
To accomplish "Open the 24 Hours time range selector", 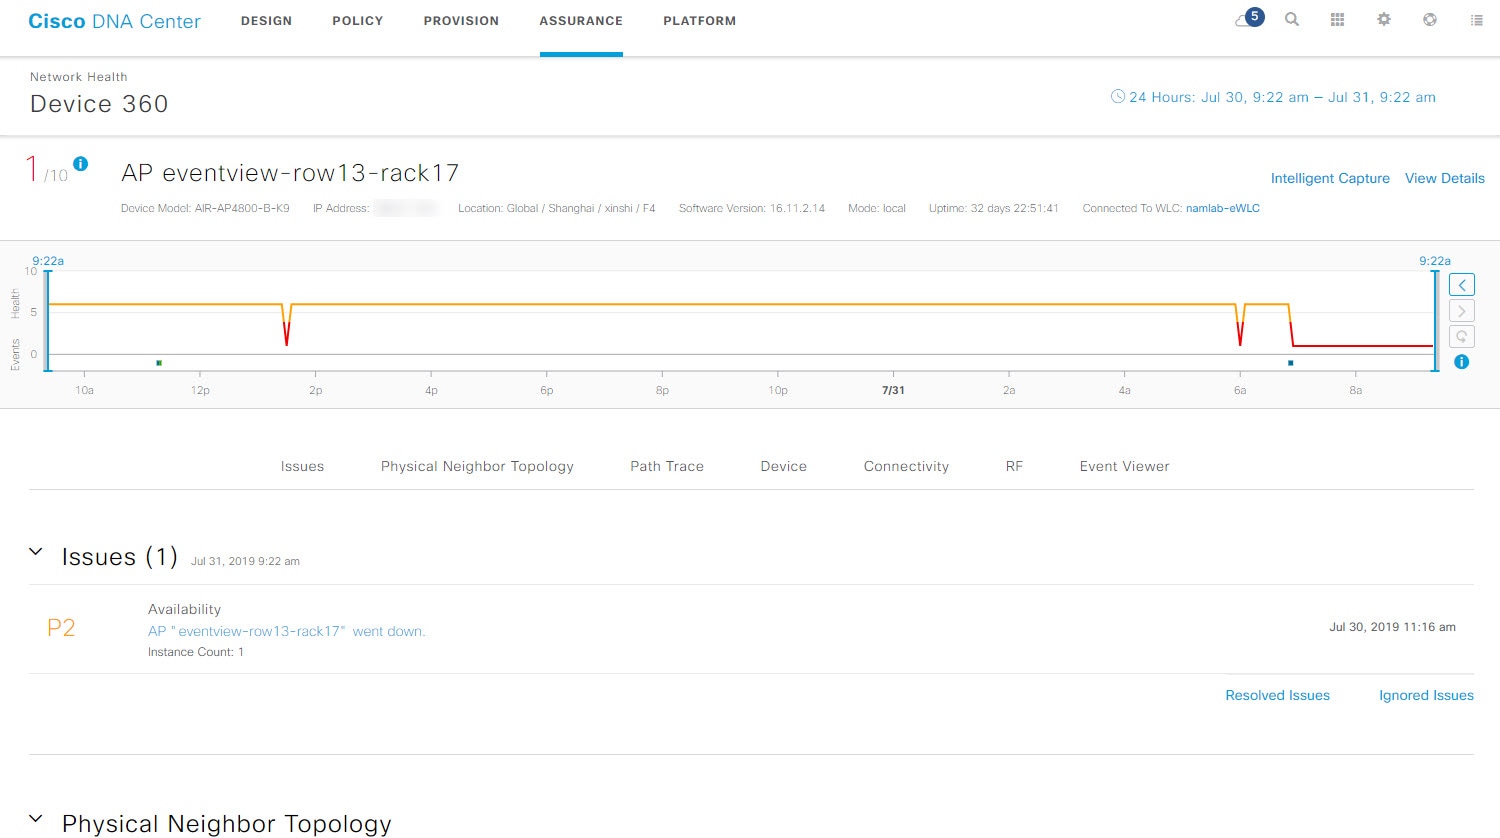I will (x=1273, y=97).
